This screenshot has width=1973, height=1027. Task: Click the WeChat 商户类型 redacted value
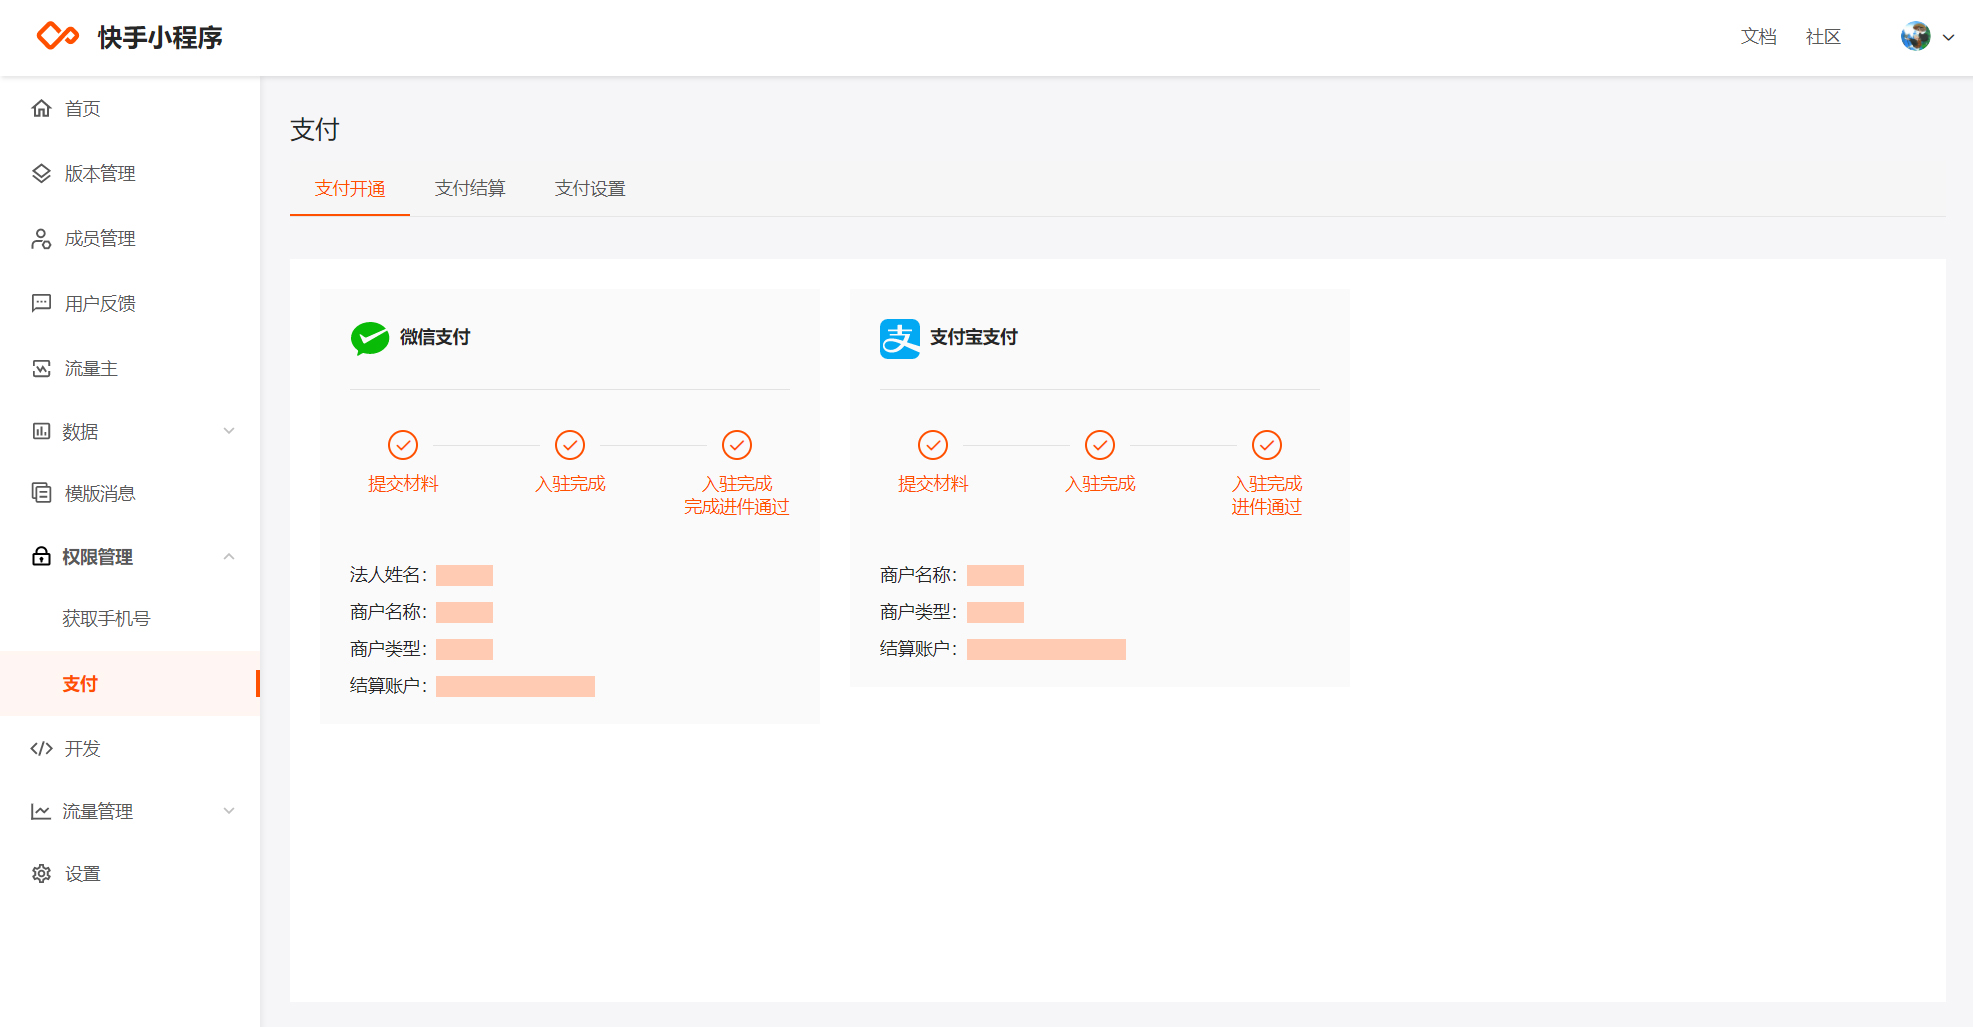click(x=464, y=649)
